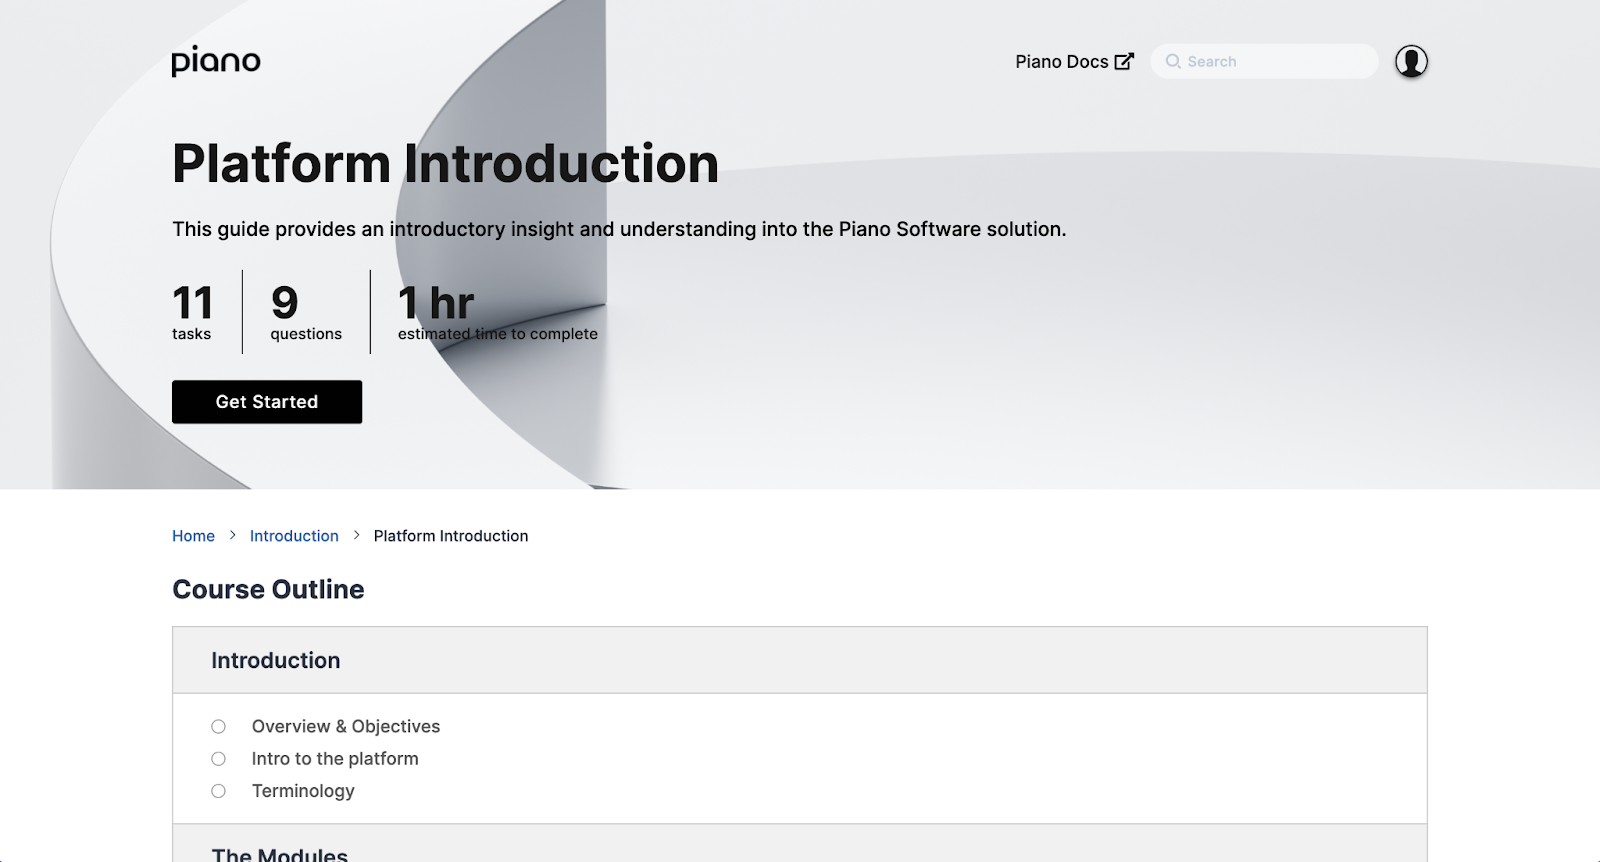
Task: Open the user profile avatar icon
Action: pyautogui.click(x=1411, y=61)
